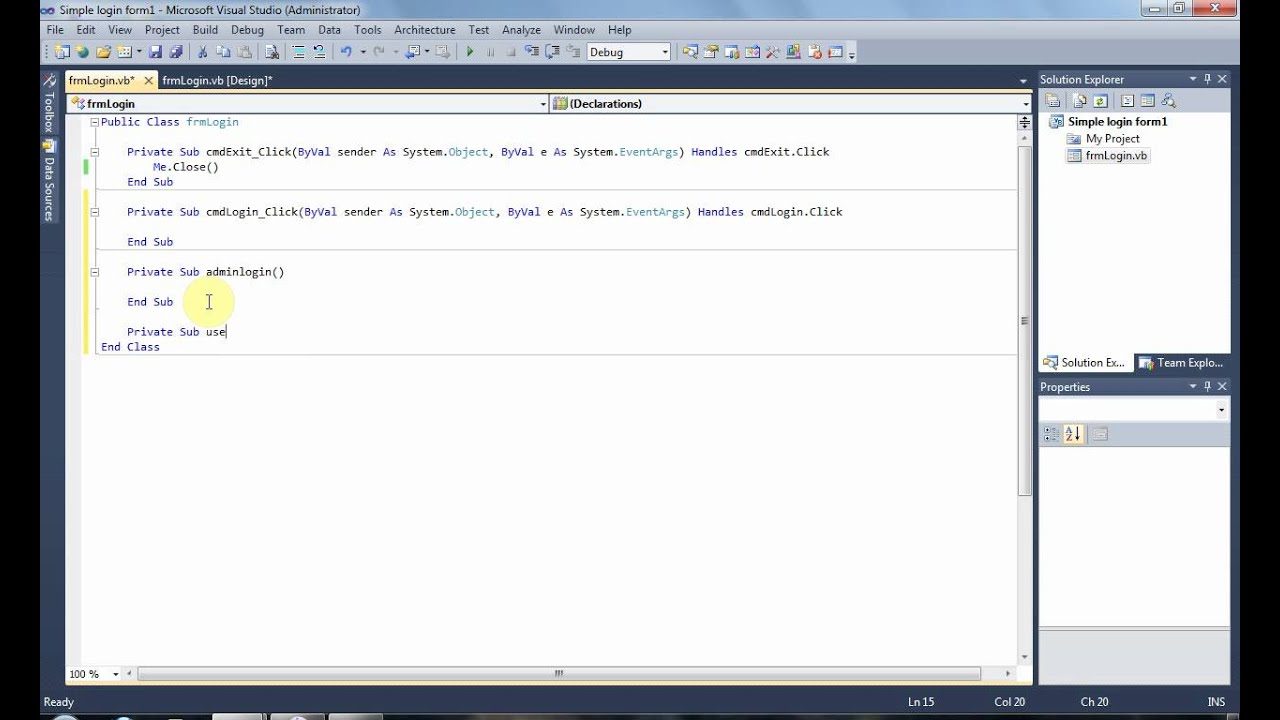Collapse the Public Class frmLogin outline
The image size is (1280, 720).
pyautogui.click(x=94, y=122)
